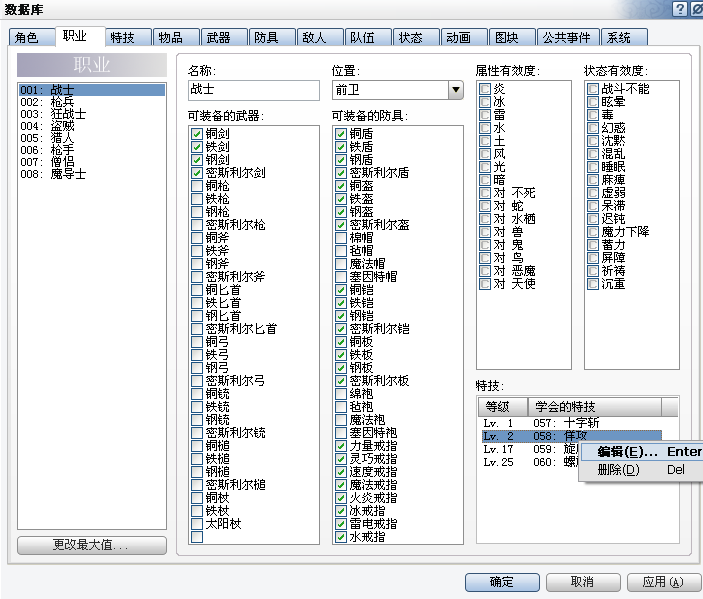
Task: Open the 物品 tab
Action: coord(176,37)
